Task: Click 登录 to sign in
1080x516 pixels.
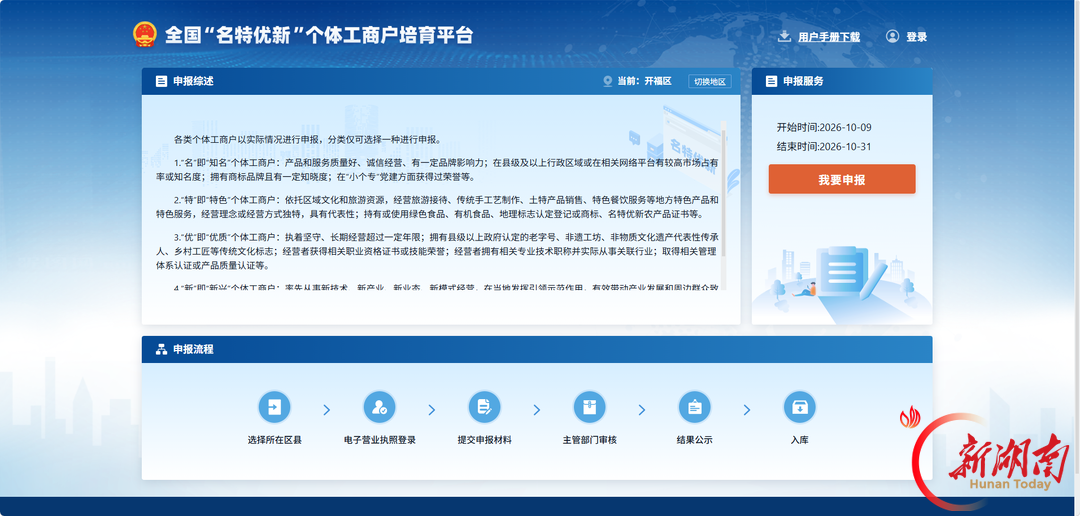Action: coord(917,37)
